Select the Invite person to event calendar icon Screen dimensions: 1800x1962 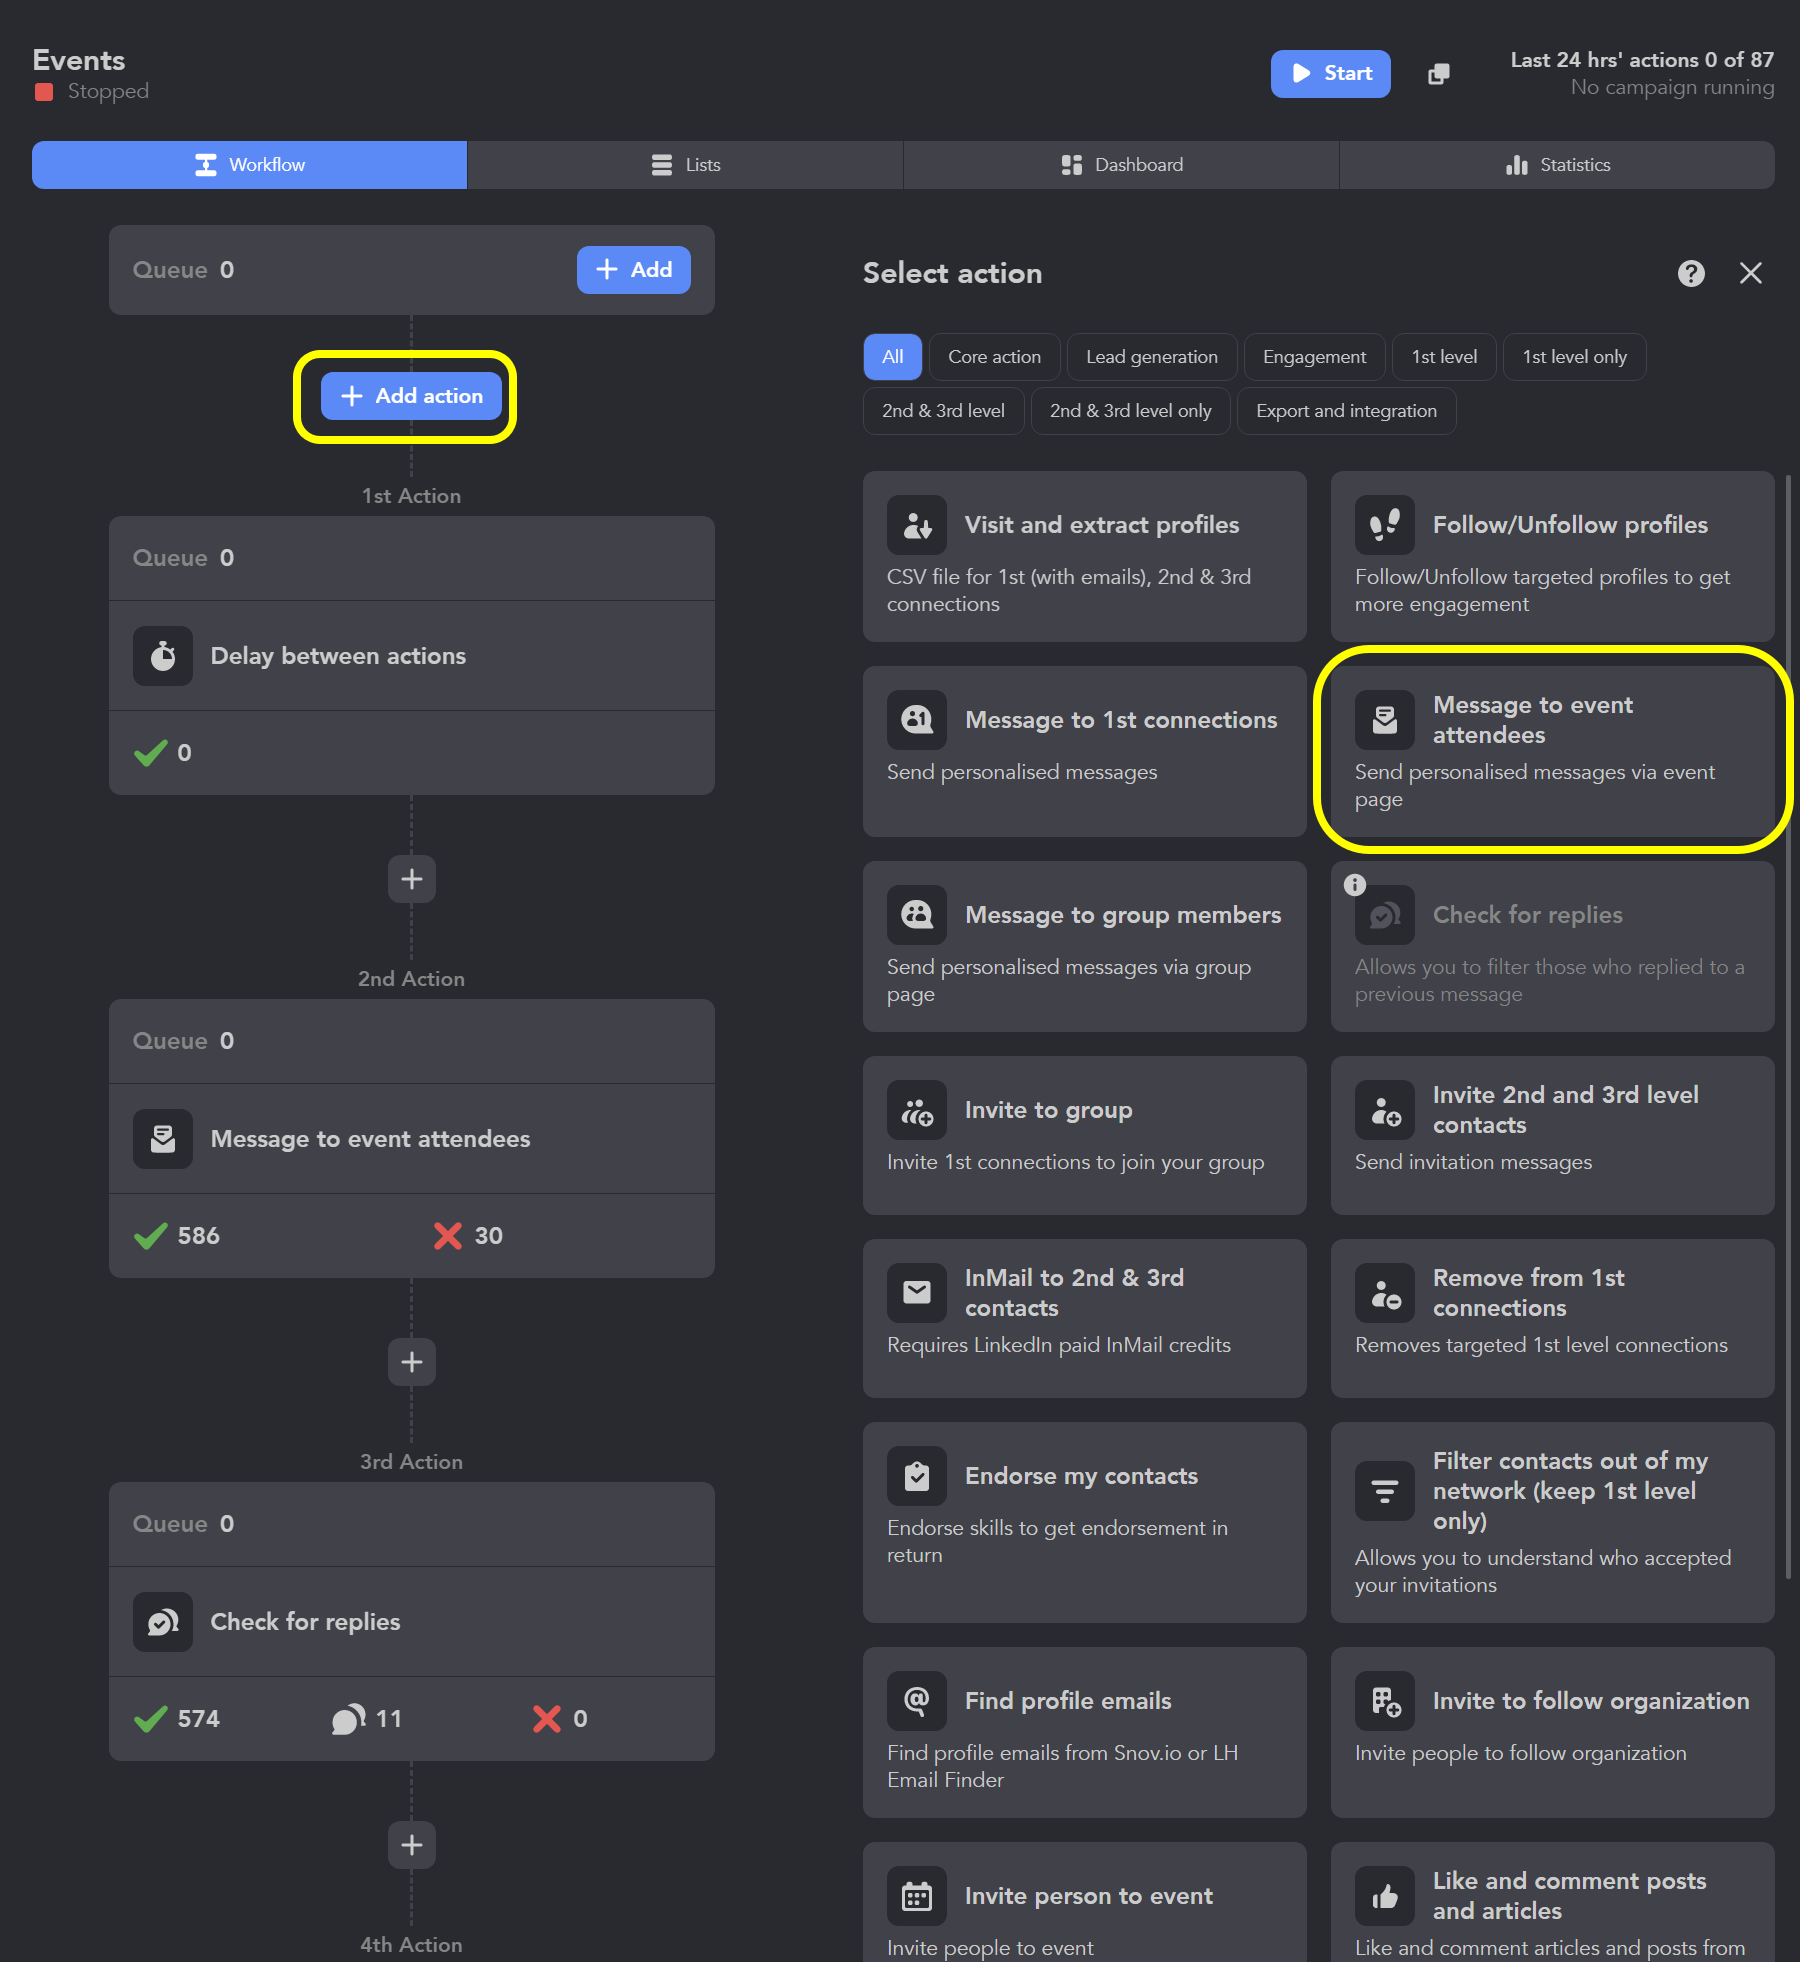pyautogui.click(x=916, y=1896)
